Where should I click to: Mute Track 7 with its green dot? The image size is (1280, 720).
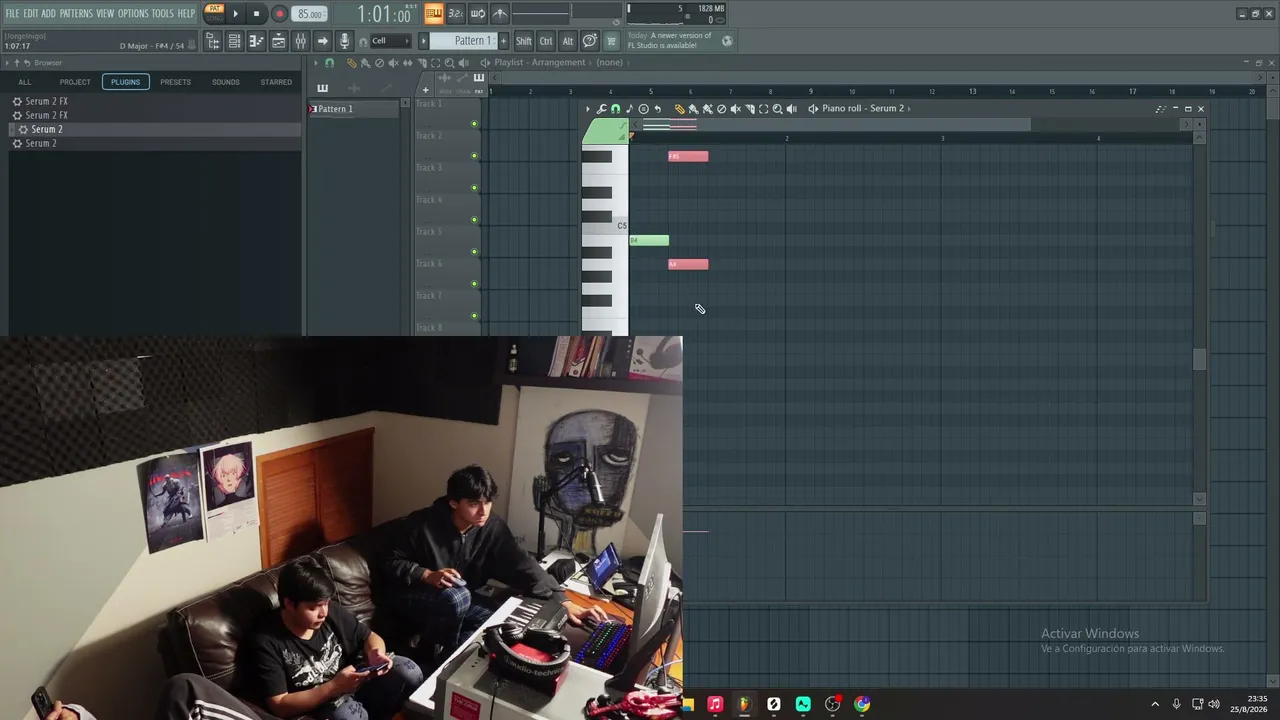(x=474, y=316)
